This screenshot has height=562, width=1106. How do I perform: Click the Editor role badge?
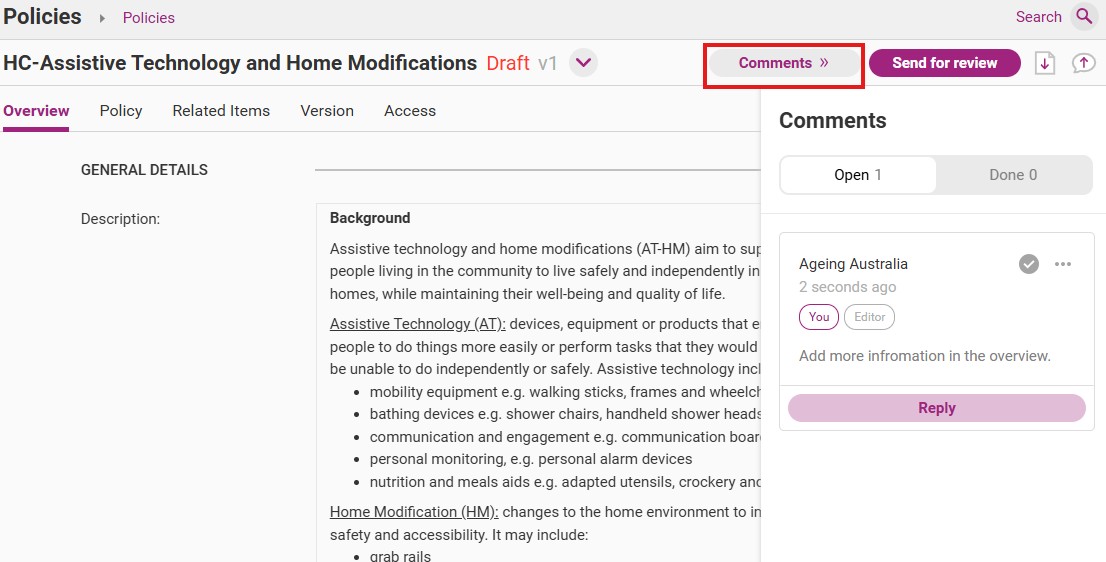[x=869, y=317]
